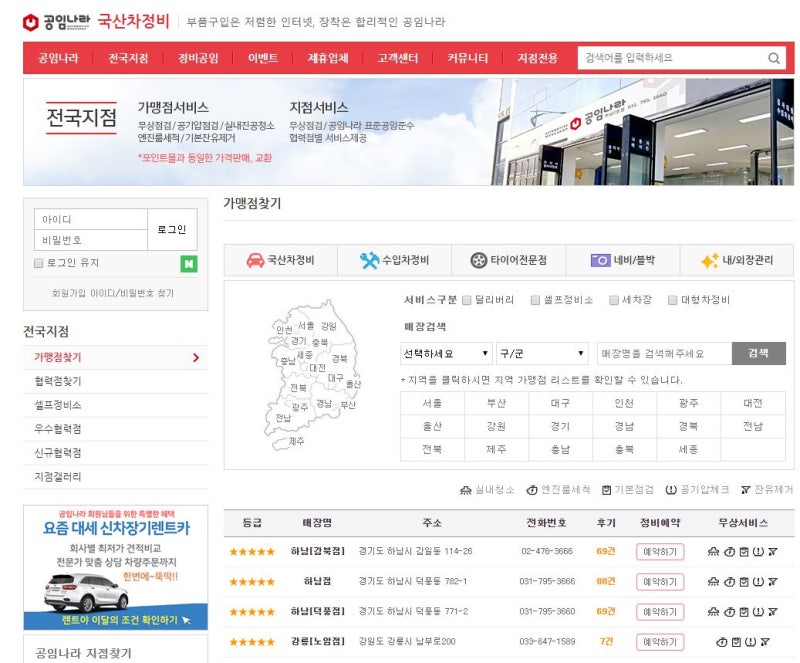Enable the 대형차정비 checkbox
Screen dimensions: 800x663
coord(673,300)
